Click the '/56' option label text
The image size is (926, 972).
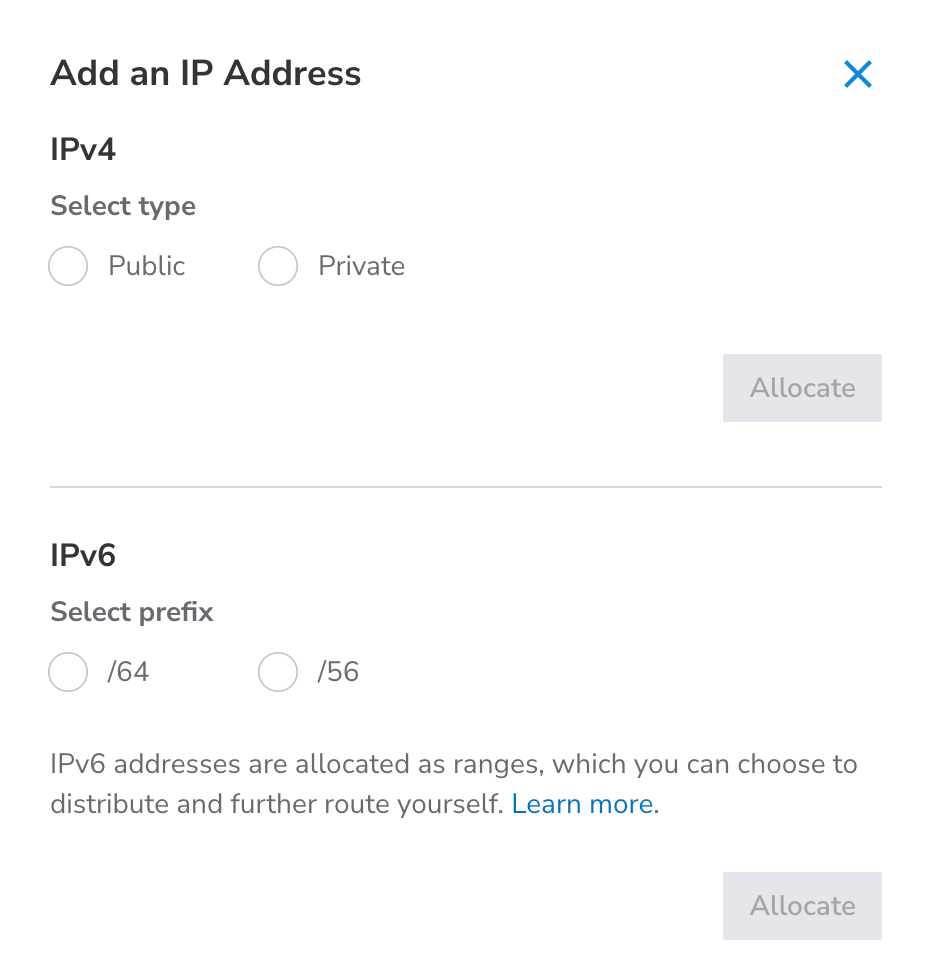[x=338, y=672]
